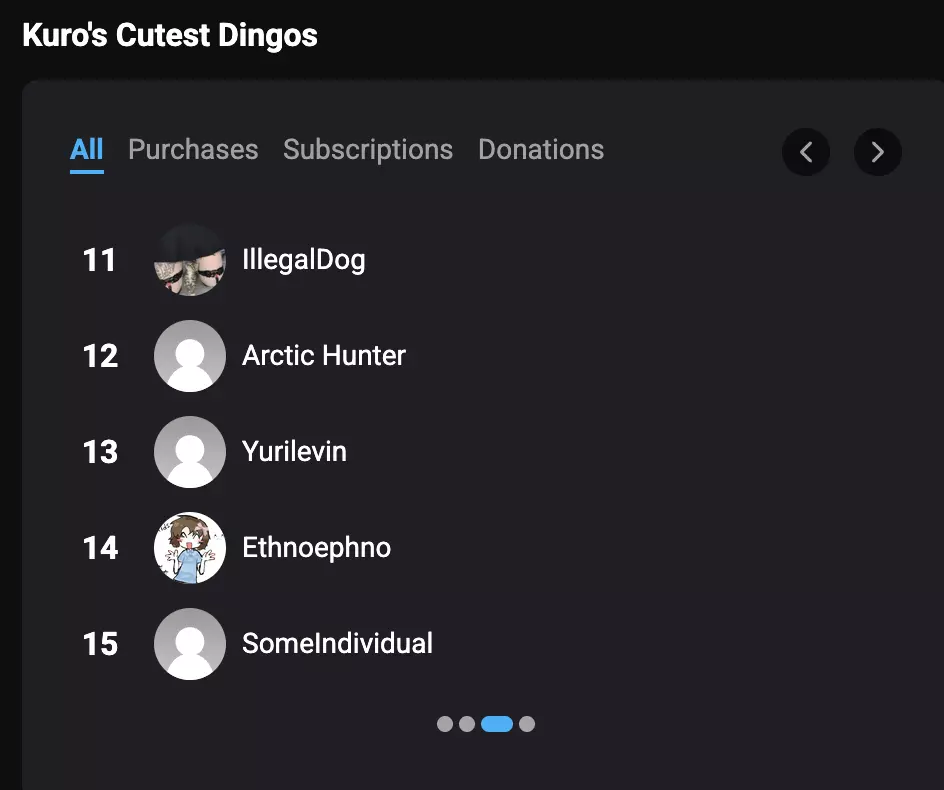Jump to fourth page dot indicator

[x=527, y=724]
